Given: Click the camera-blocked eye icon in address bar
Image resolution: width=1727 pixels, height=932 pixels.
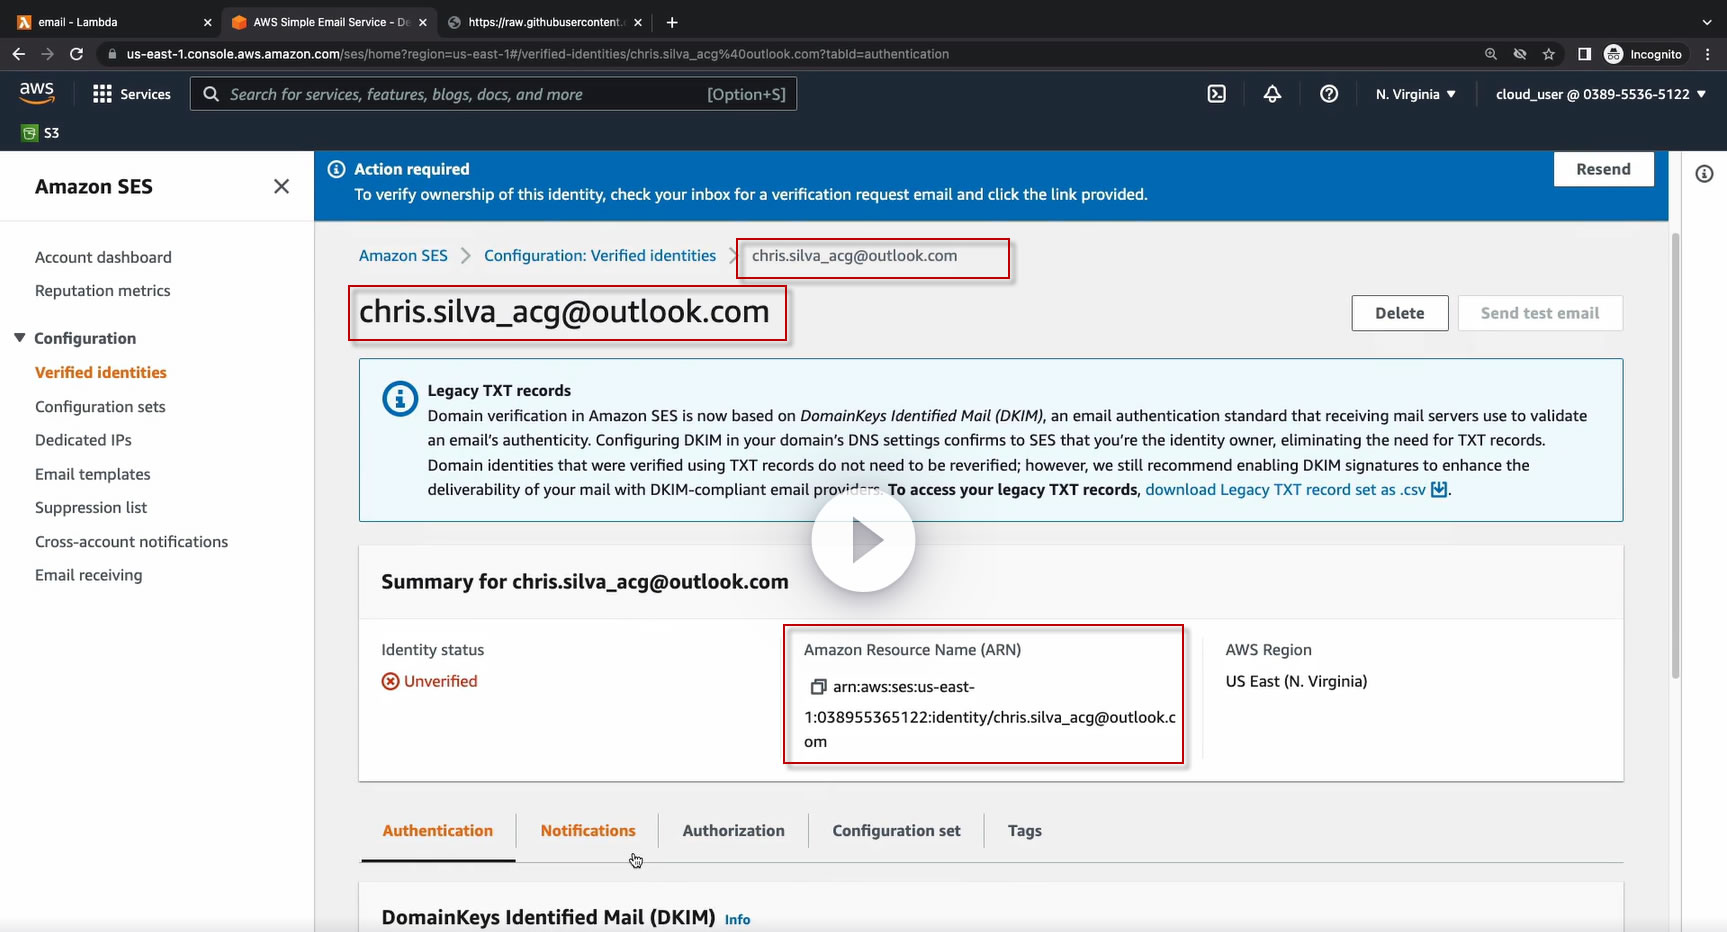Looking at the screenshot, I should pos(1520,54).
